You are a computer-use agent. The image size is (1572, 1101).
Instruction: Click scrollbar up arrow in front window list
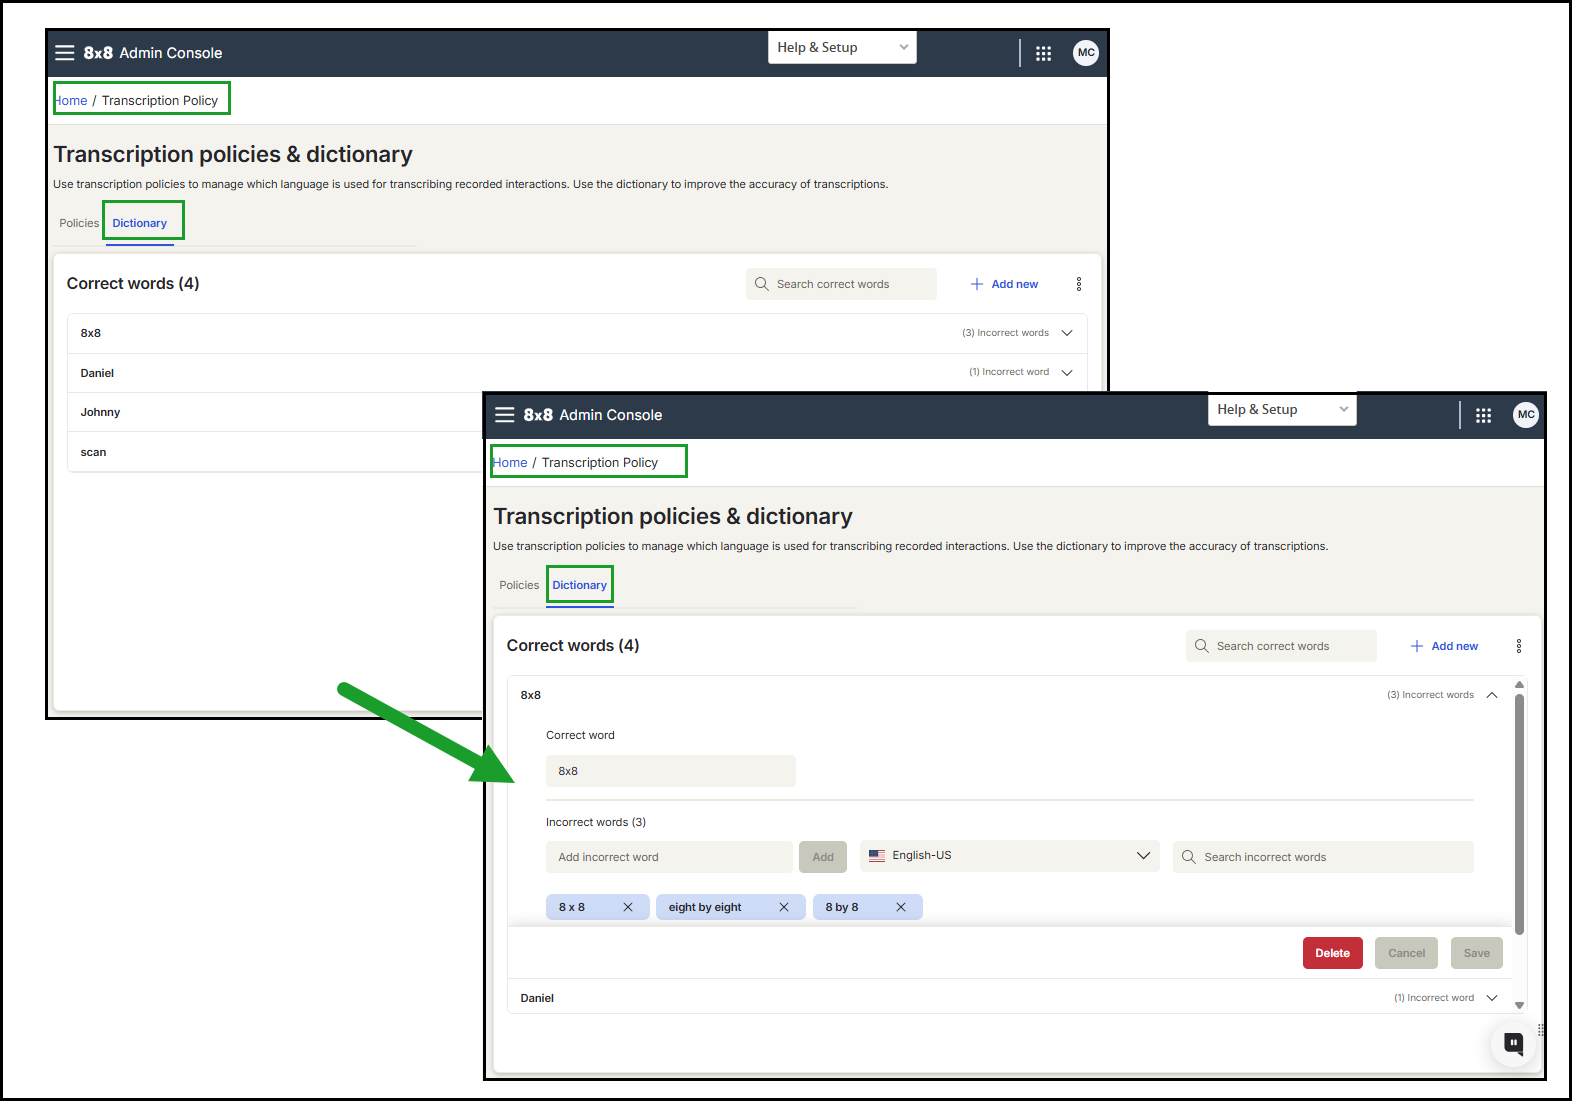1519,685
